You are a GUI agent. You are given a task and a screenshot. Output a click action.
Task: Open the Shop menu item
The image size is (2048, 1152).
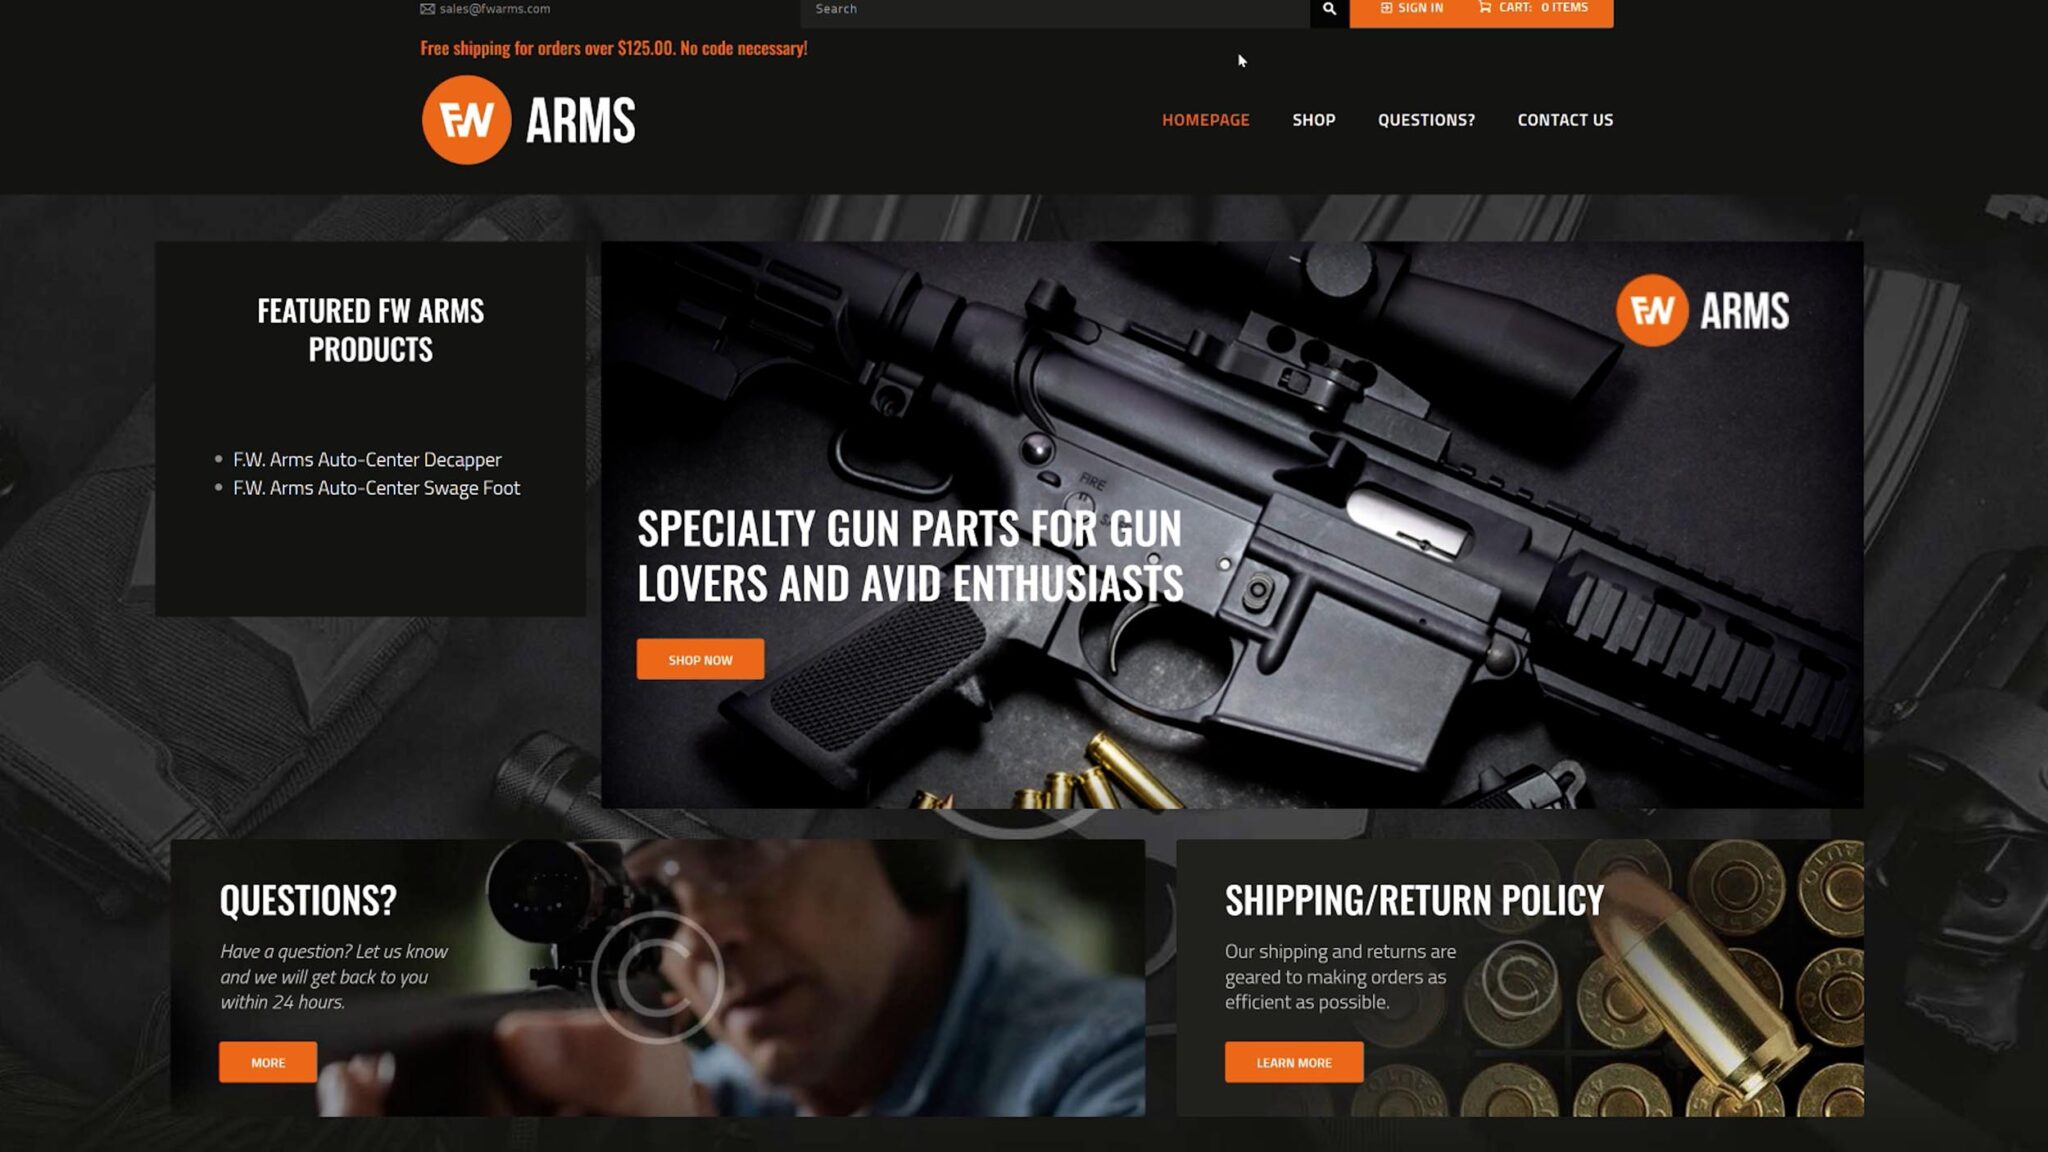click(x=1313, y=120)
